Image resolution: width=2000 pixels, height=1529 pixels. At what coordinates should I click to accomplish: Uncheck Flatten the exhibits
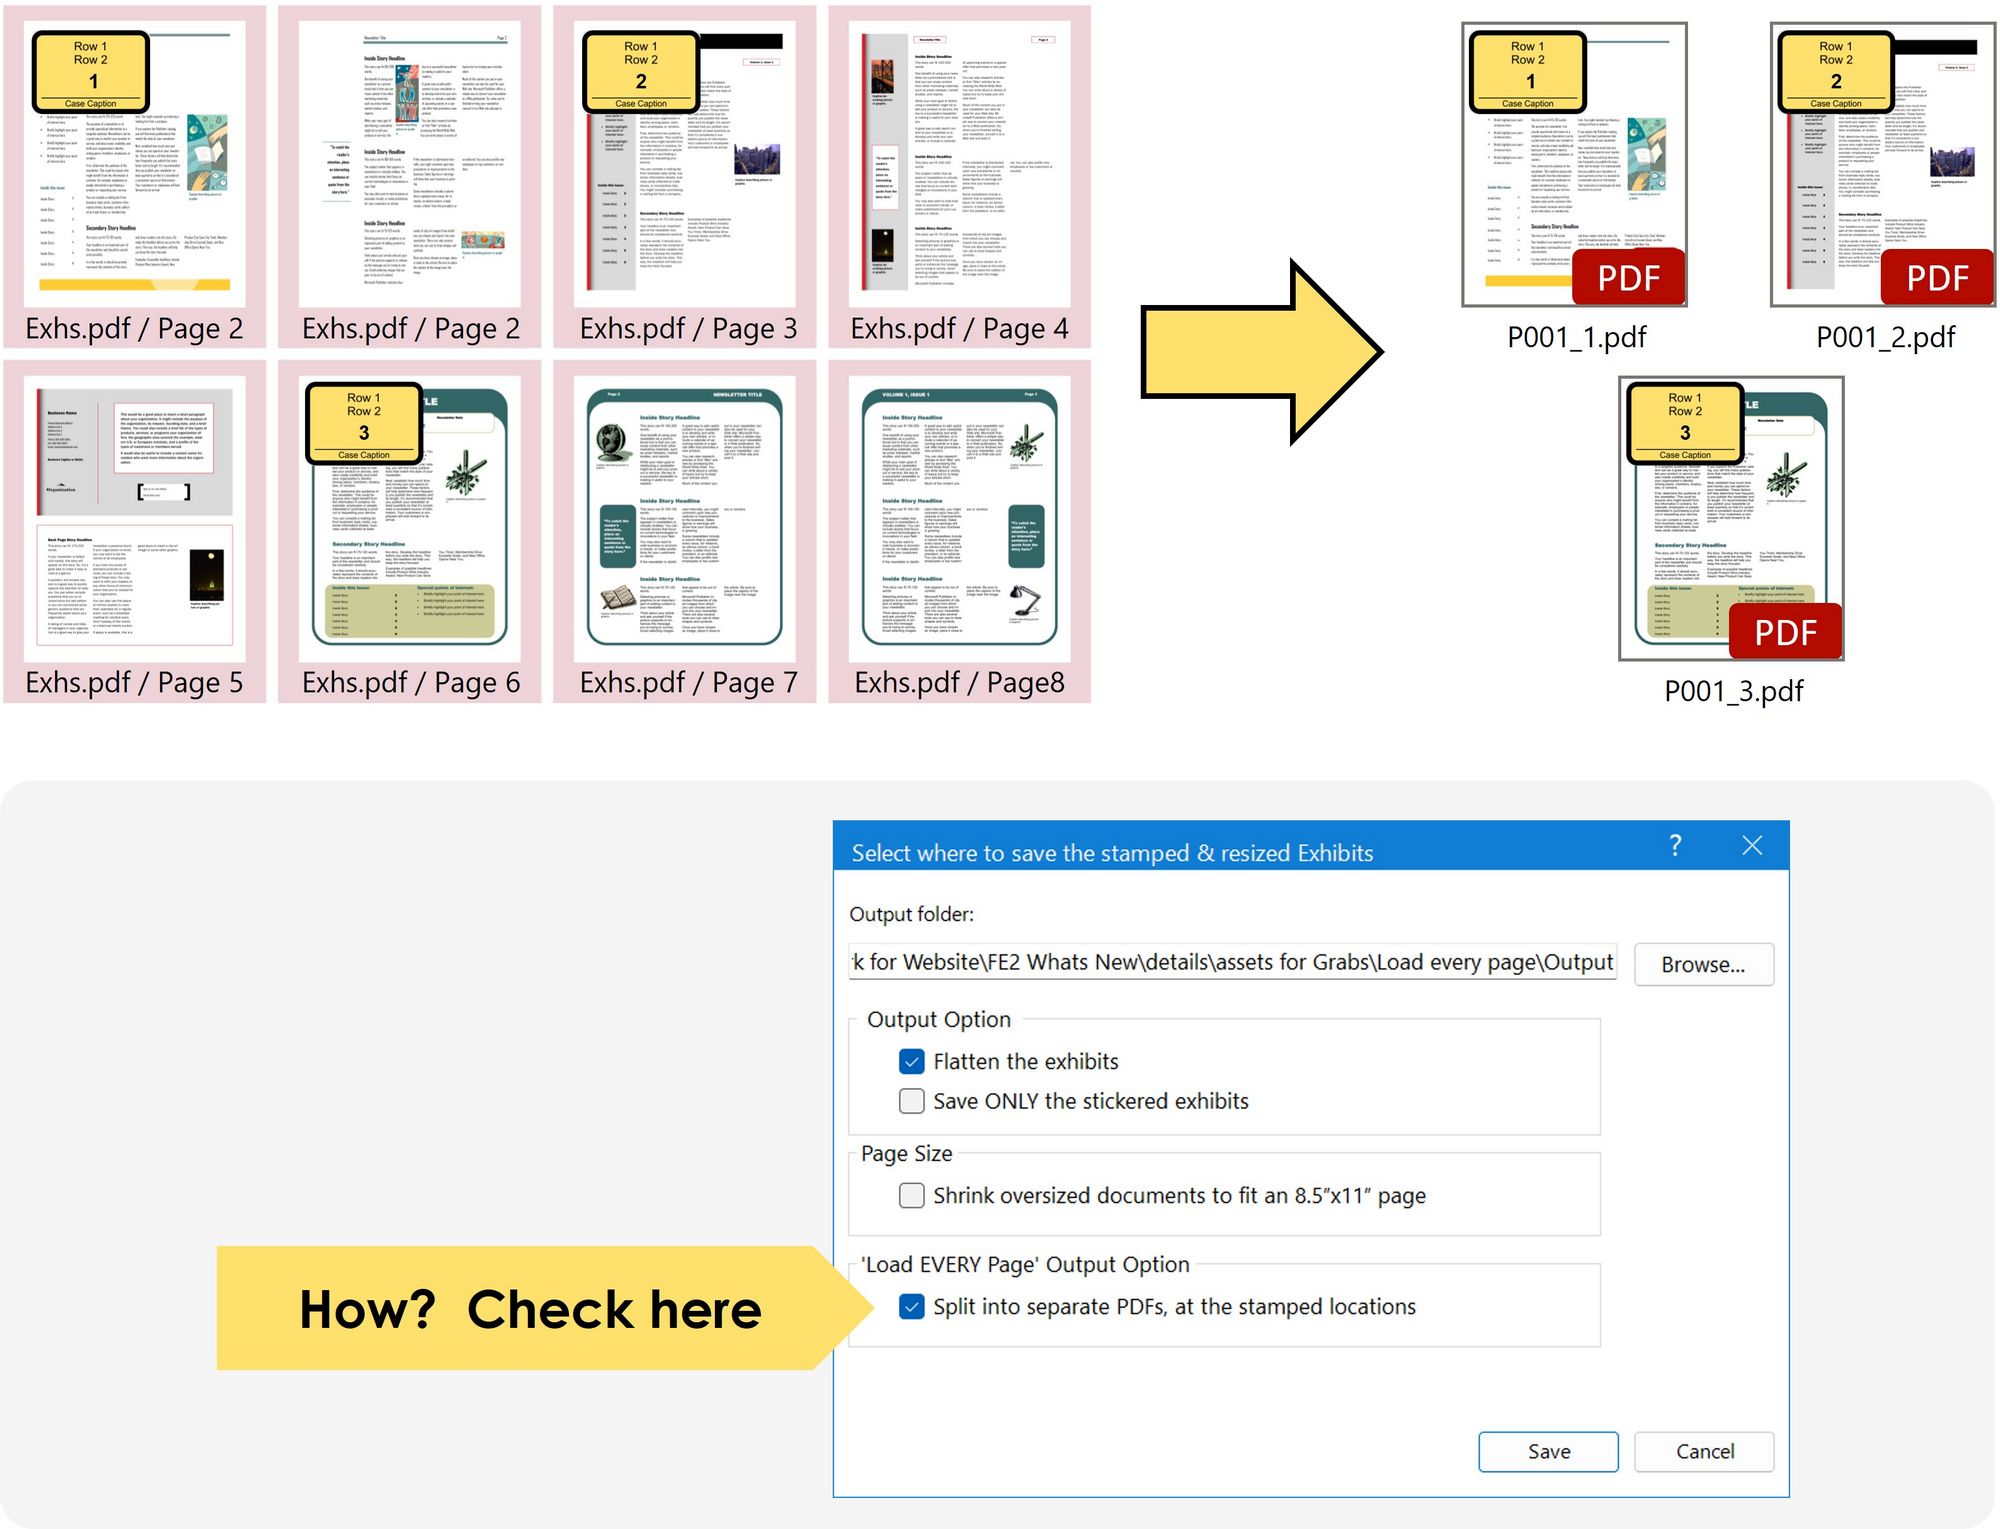pos(910,1061)
